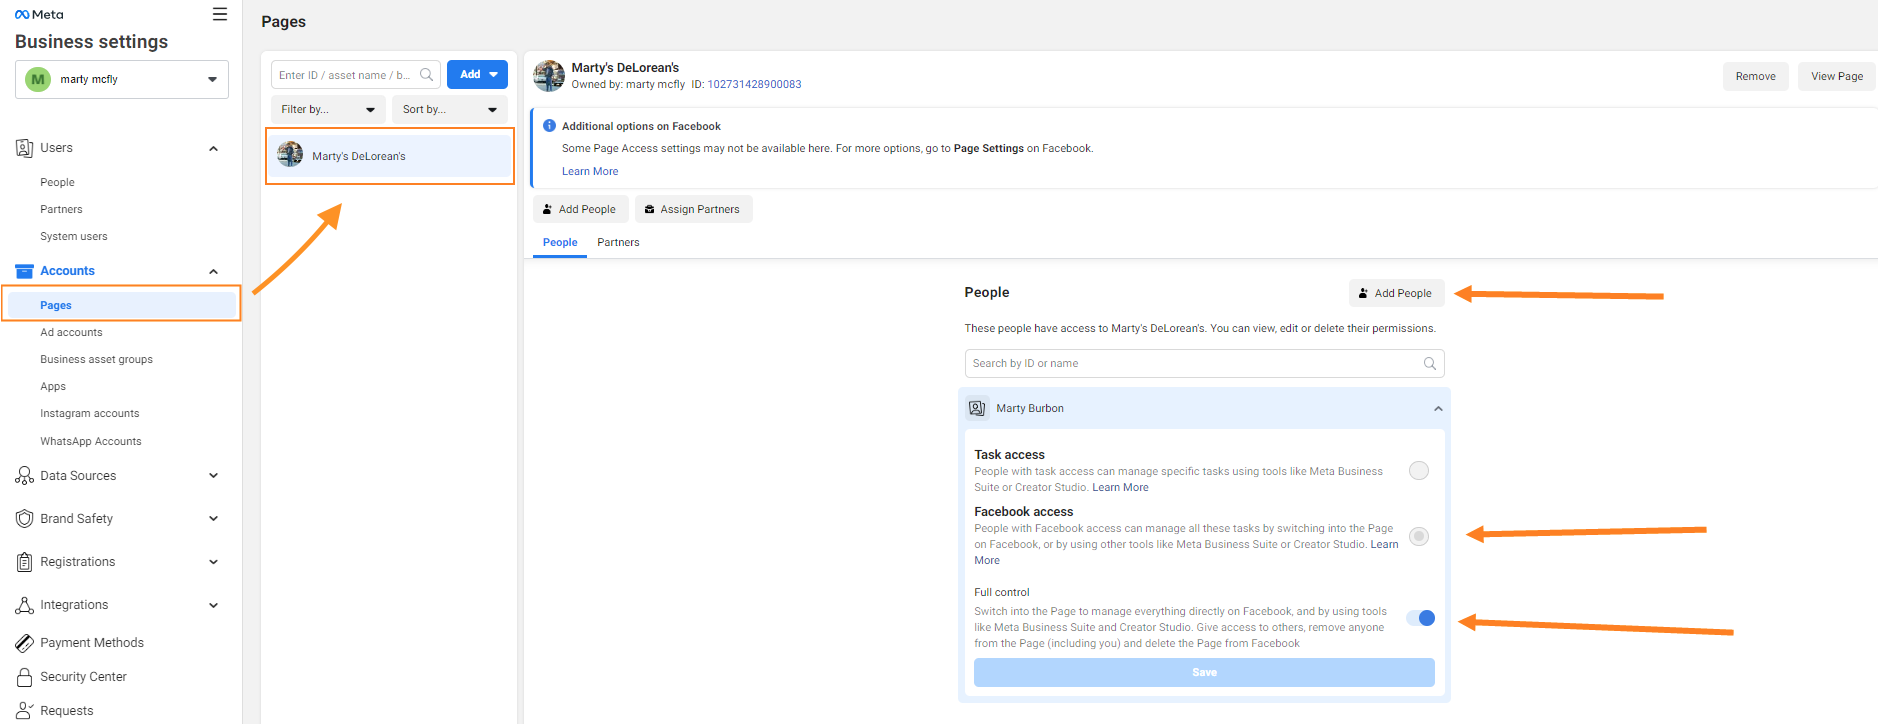Open Instagram accounts in sidebar
The image size is (1878, 724).
[x=90, y=413]
